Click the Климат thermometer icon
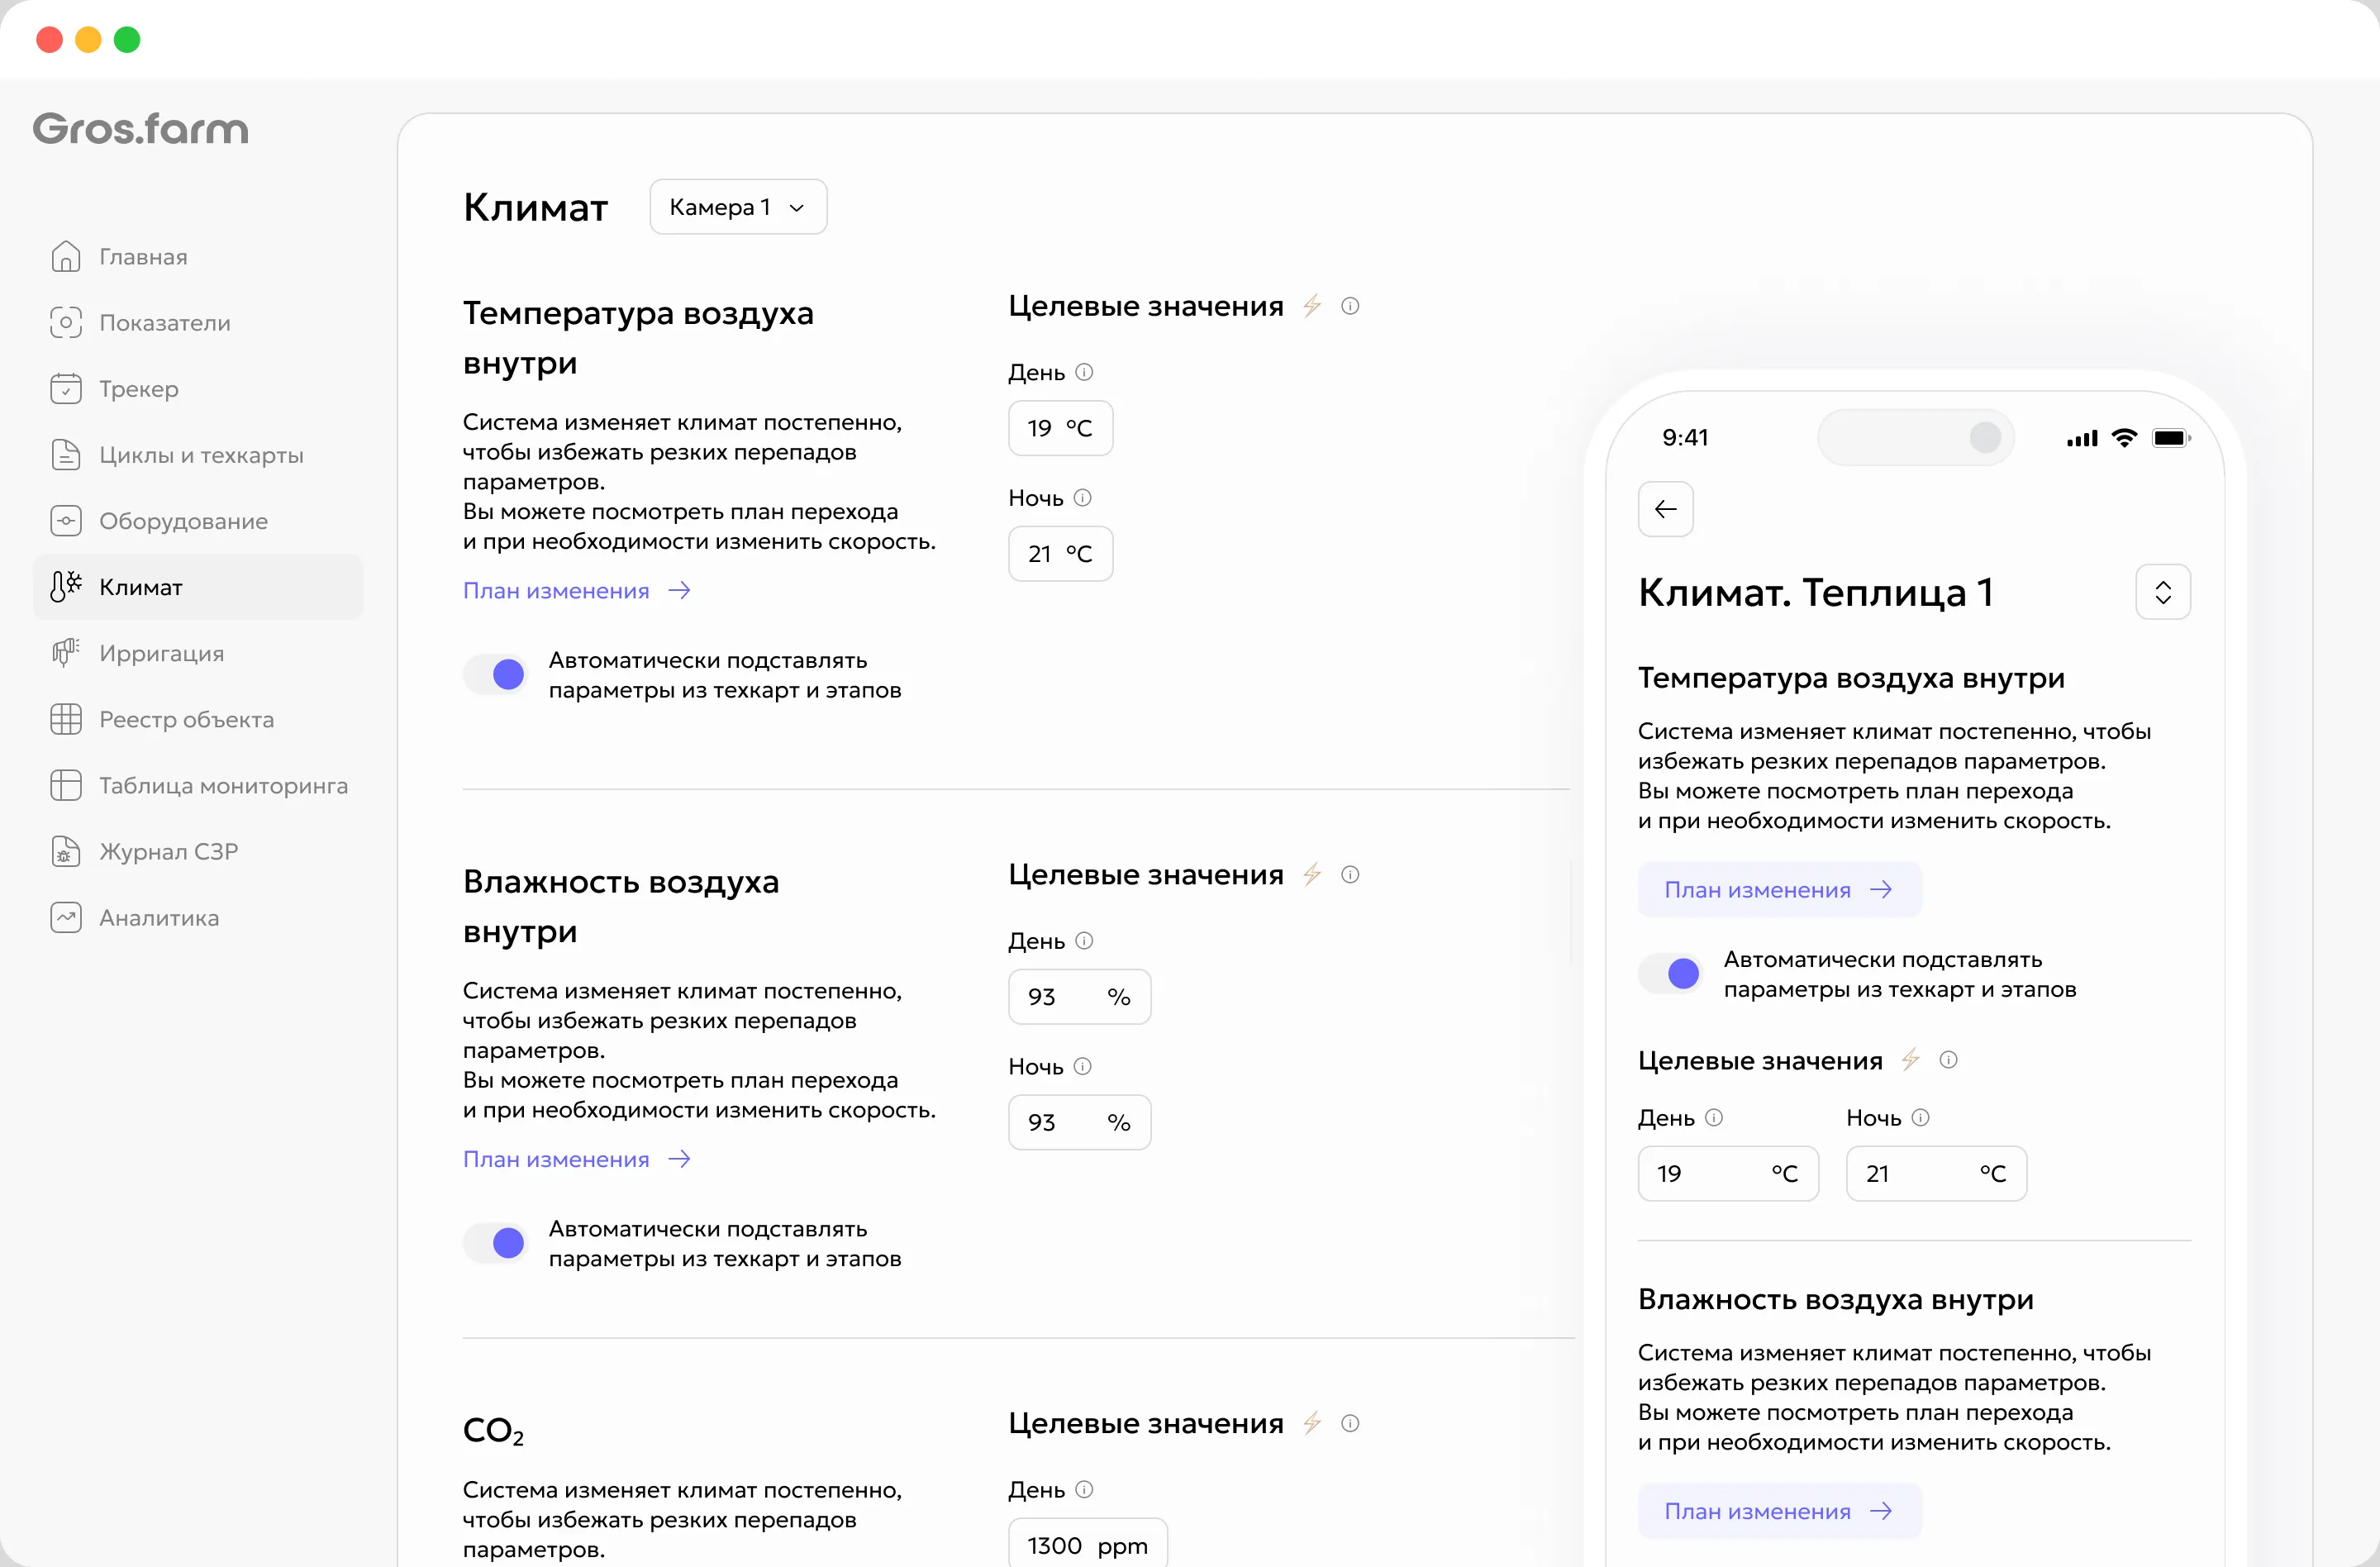This screenshot has width=2380, height=1567. pyautogui.click(x=66, y=587)
